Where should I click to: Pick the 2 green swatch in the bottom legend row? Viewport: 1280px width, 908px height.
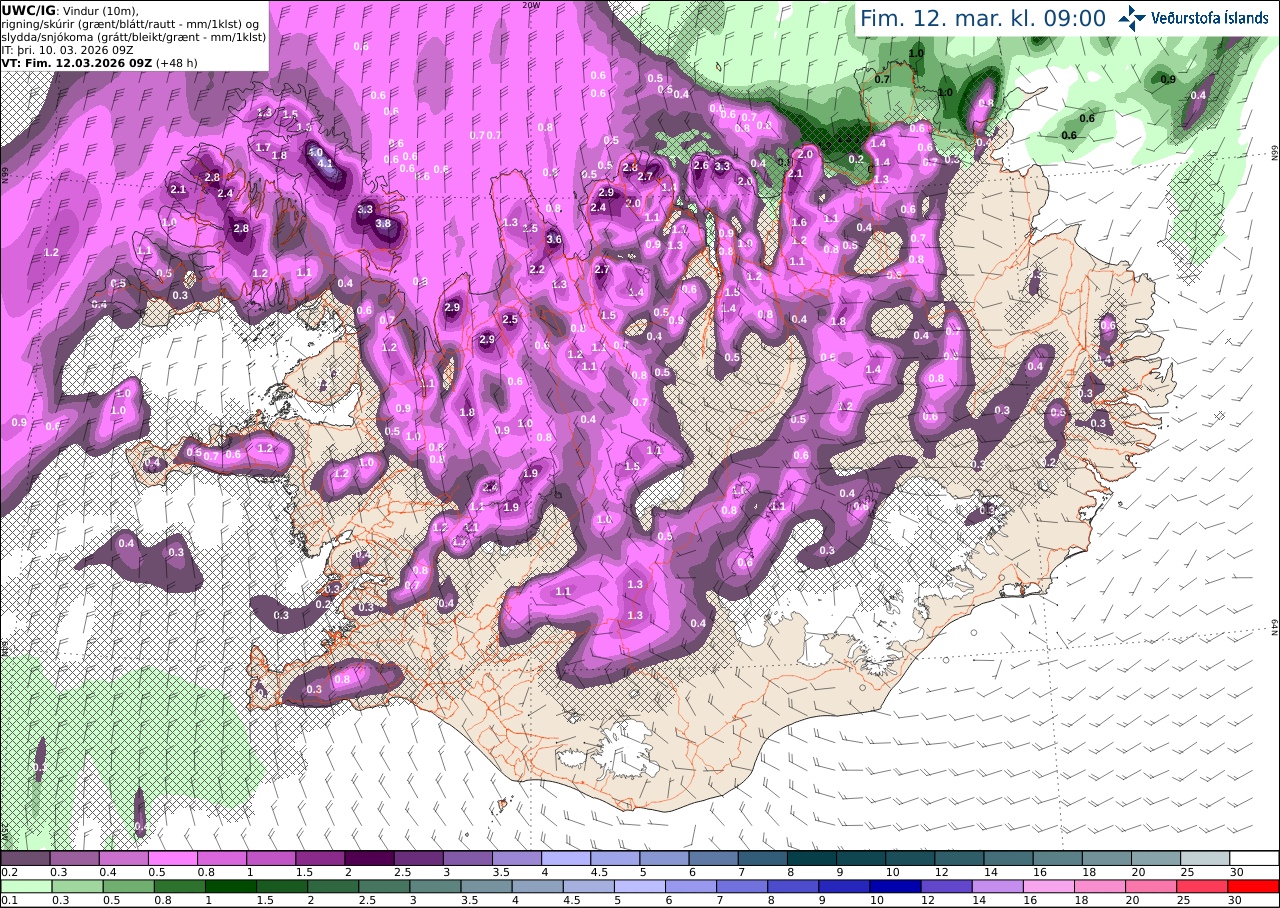coord(333,886)
